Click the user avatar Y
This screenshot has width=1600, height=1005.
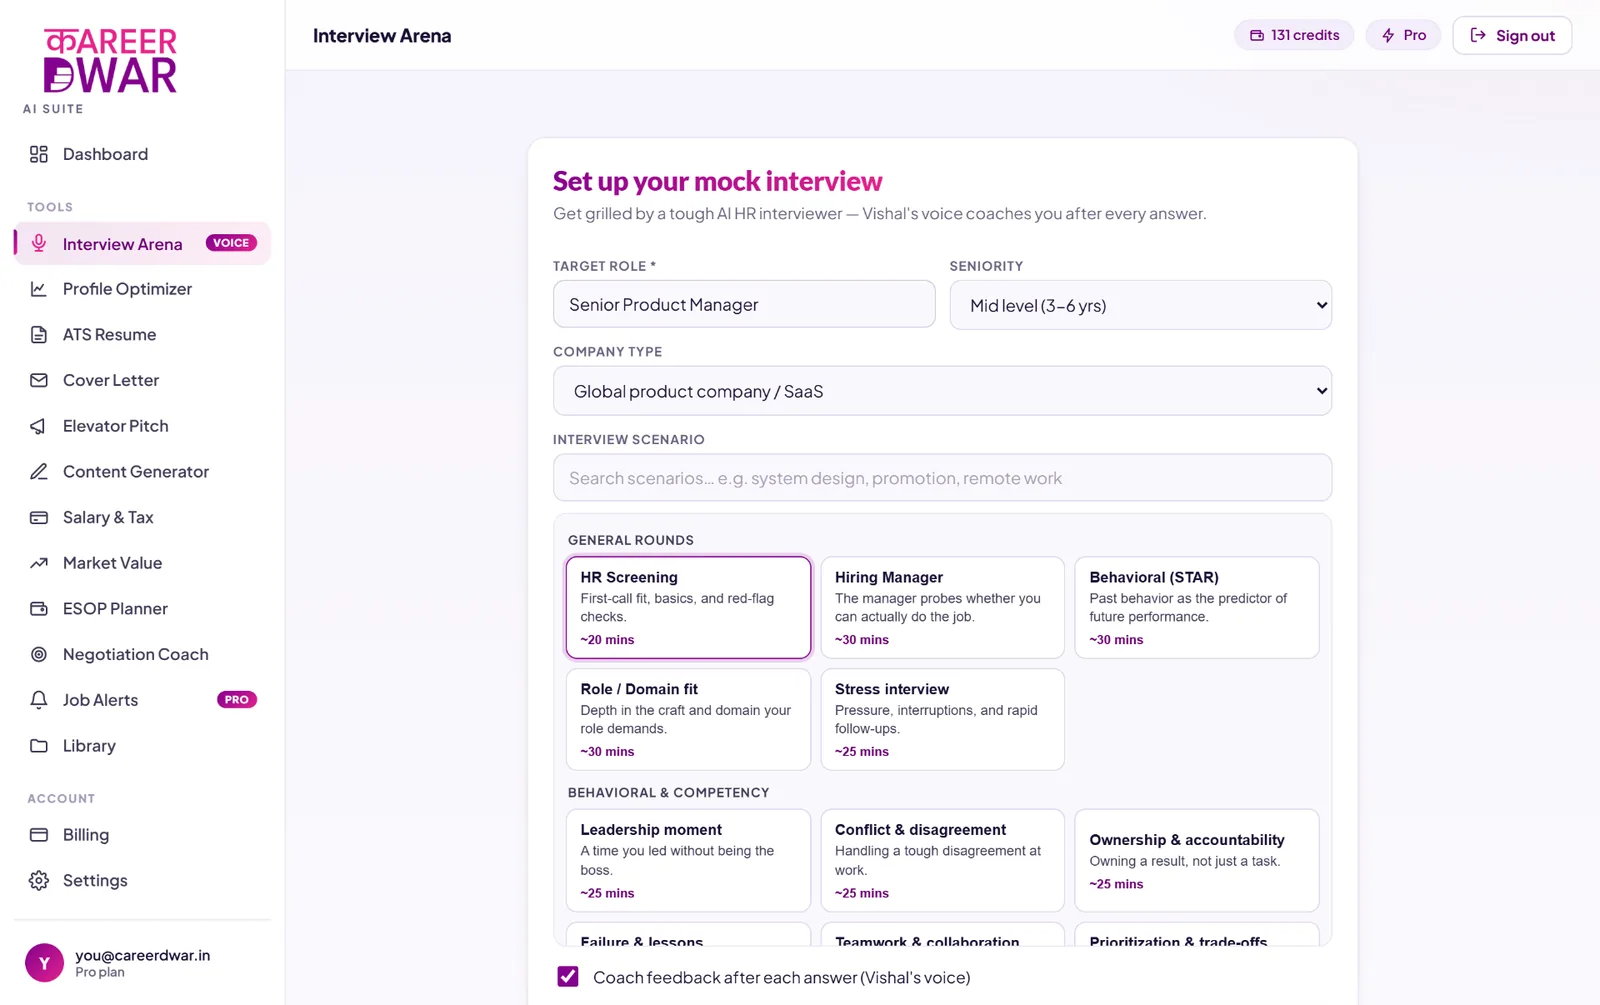coord(44,963)
